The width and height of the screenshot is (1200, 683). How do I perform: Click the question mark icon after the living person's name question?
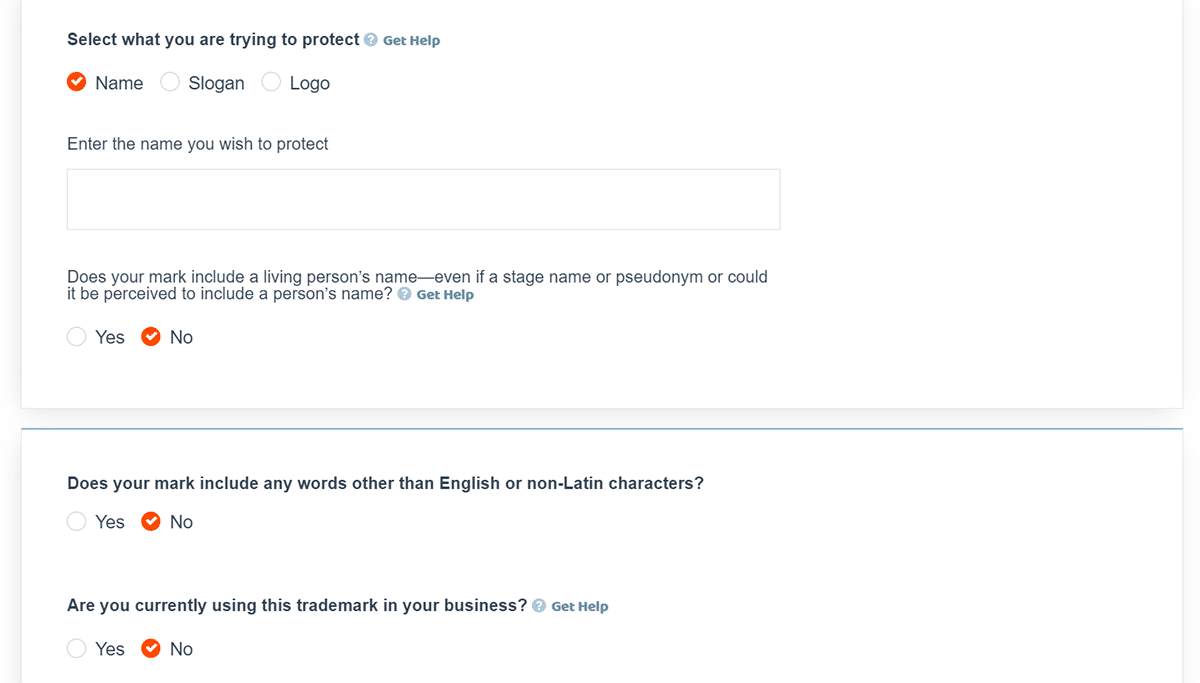(404, 295)
